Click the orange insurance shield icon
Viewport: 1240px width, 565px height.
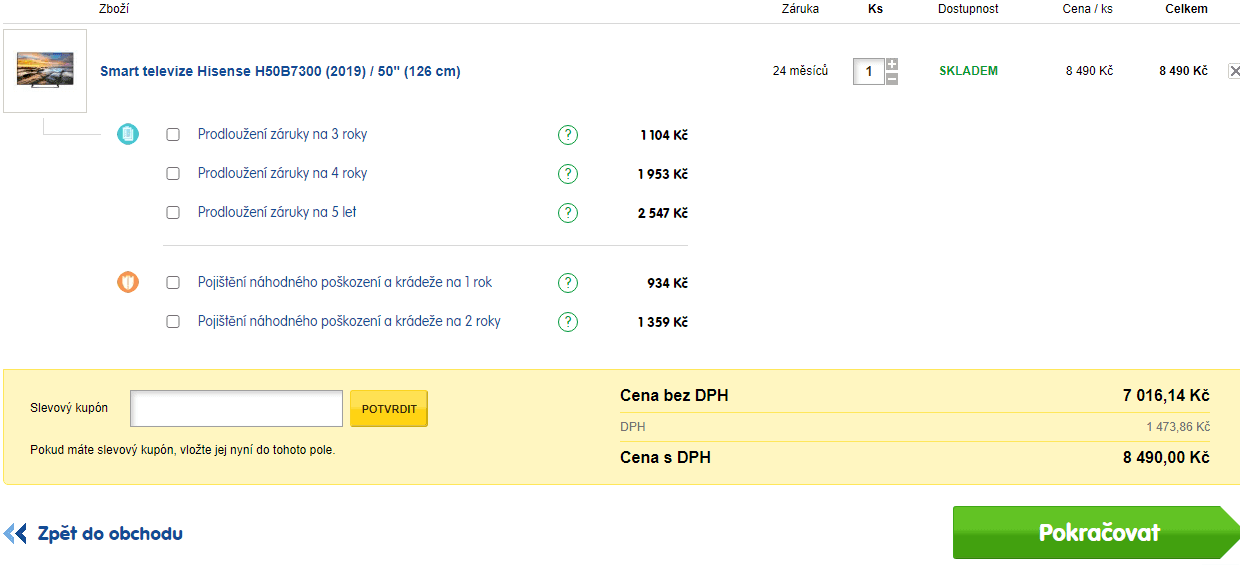128,282
